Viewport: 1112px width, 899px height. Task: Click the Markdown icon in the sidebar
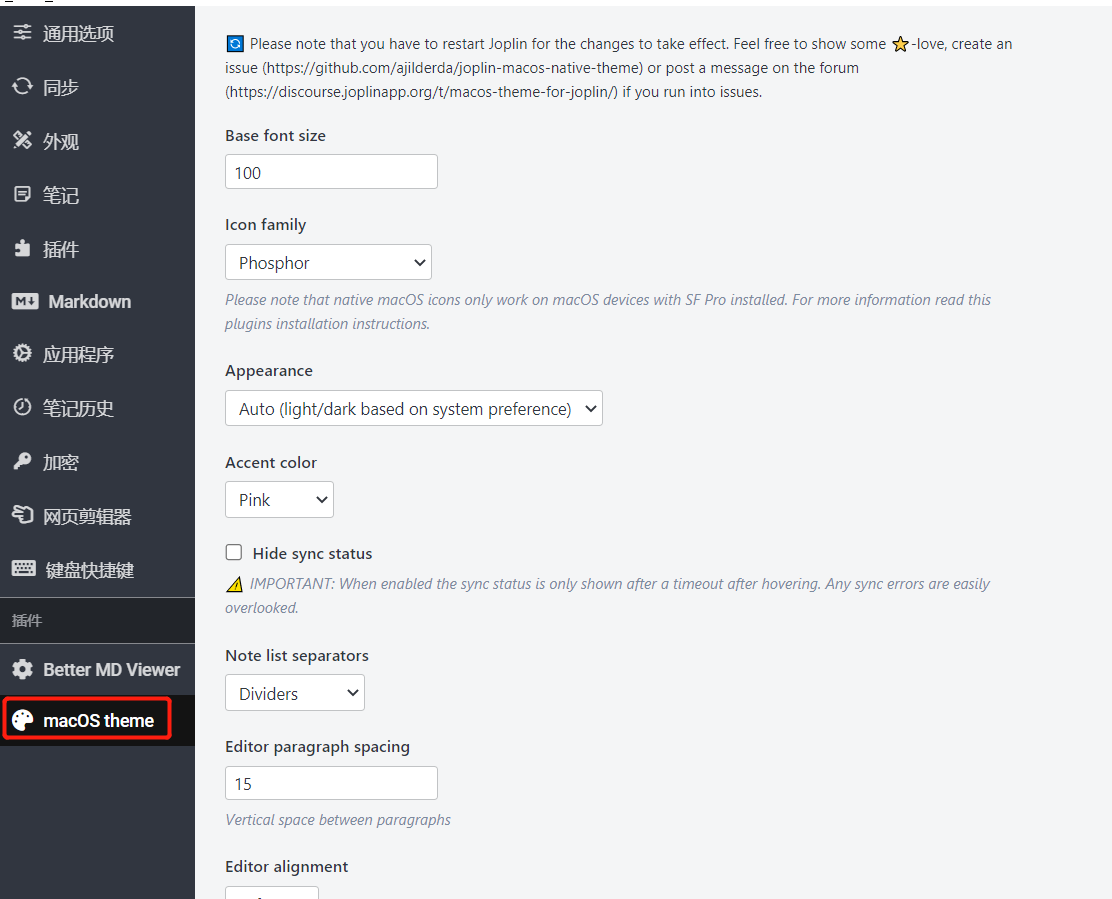[x=25, y=302]
